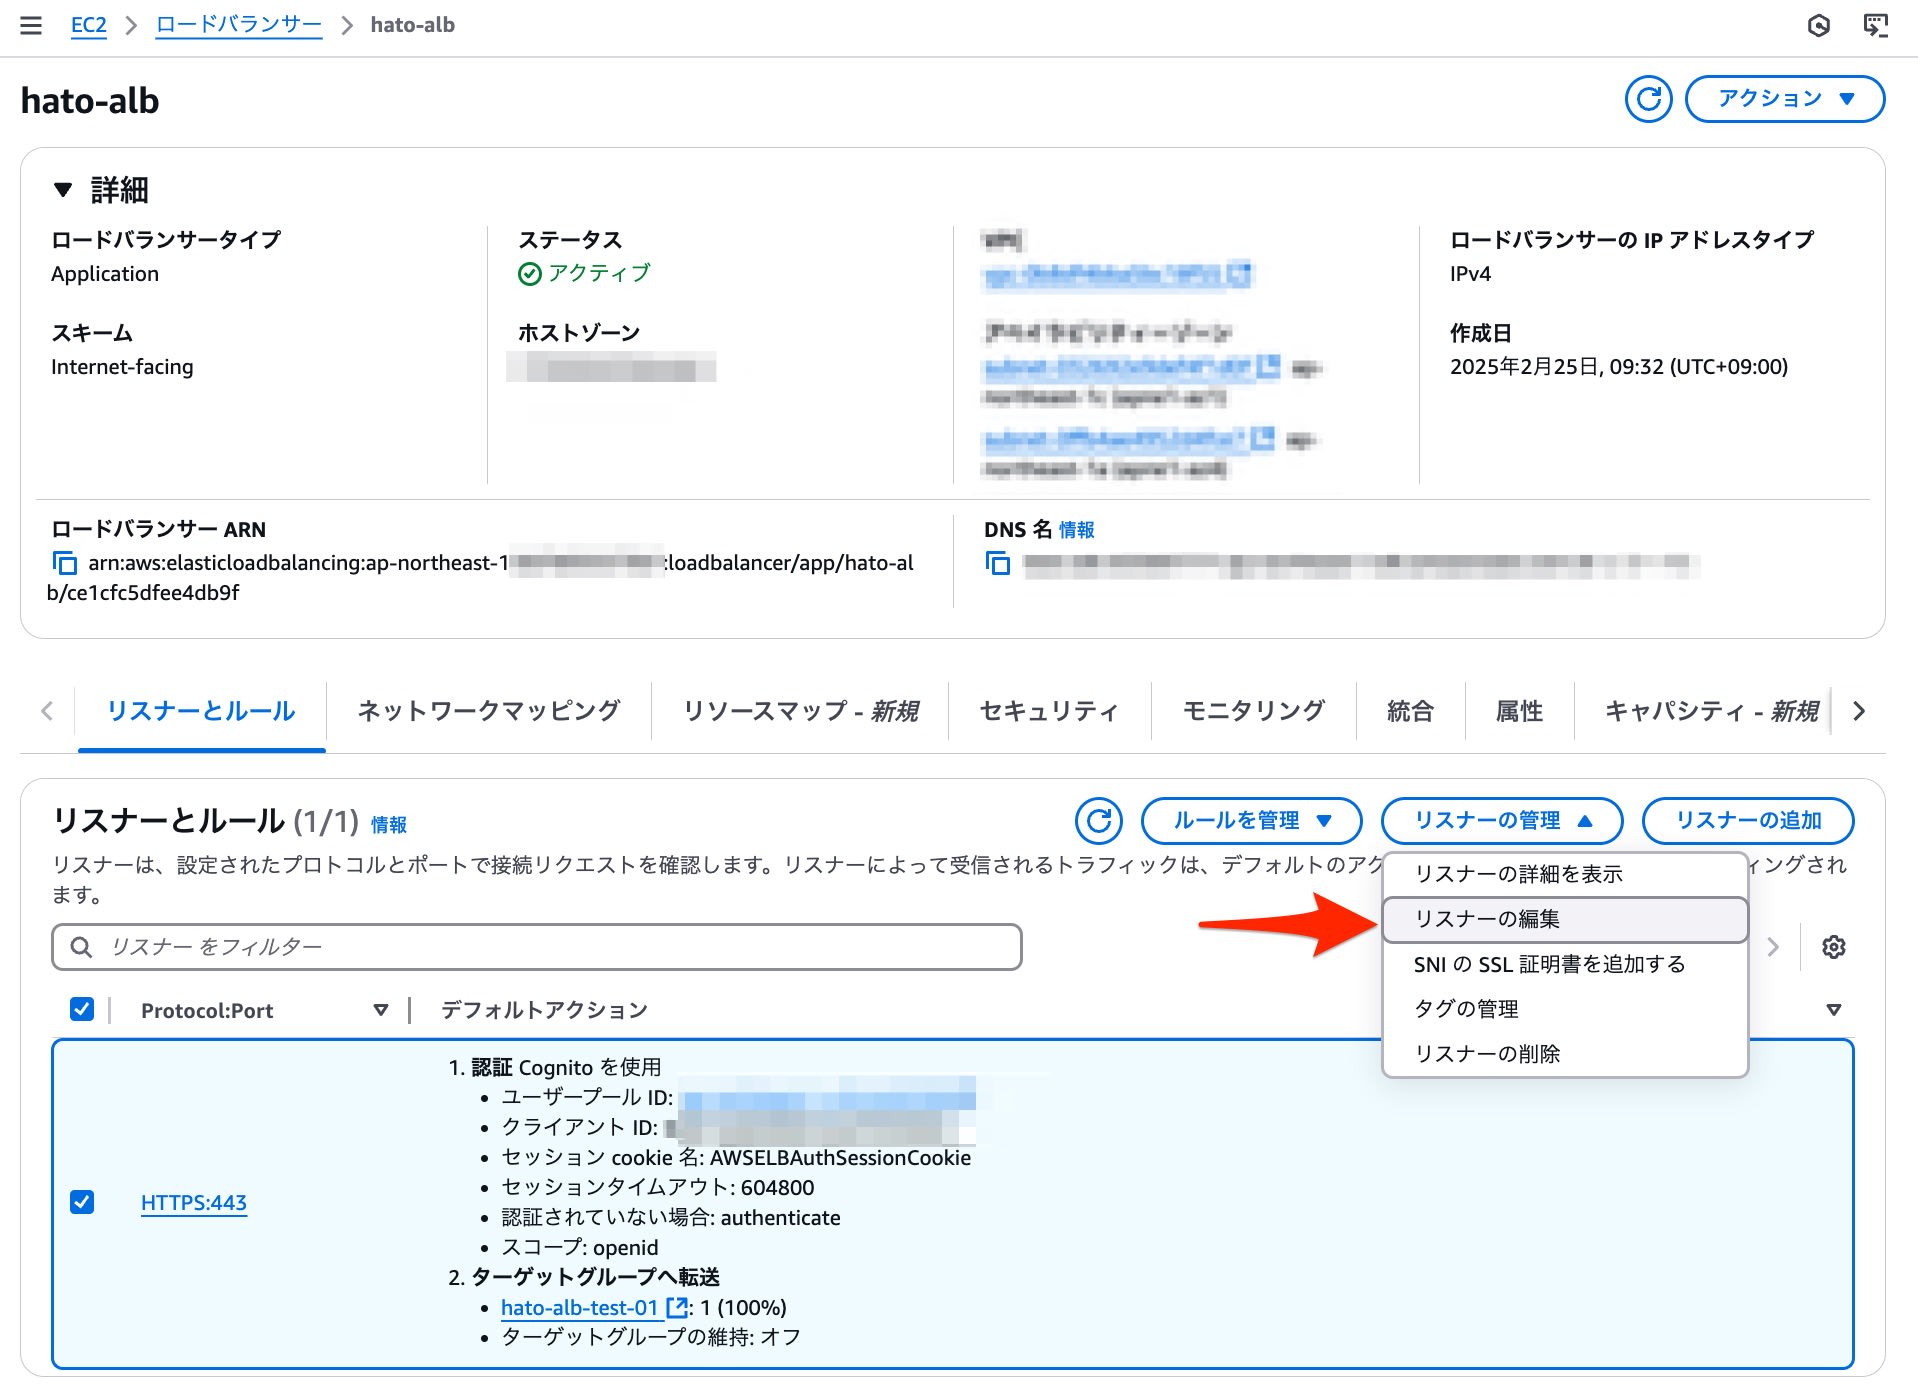Click the Protocol:Port column header text
Image resolution: width=1918 pixels, height=1400 pixels.
207,1010
